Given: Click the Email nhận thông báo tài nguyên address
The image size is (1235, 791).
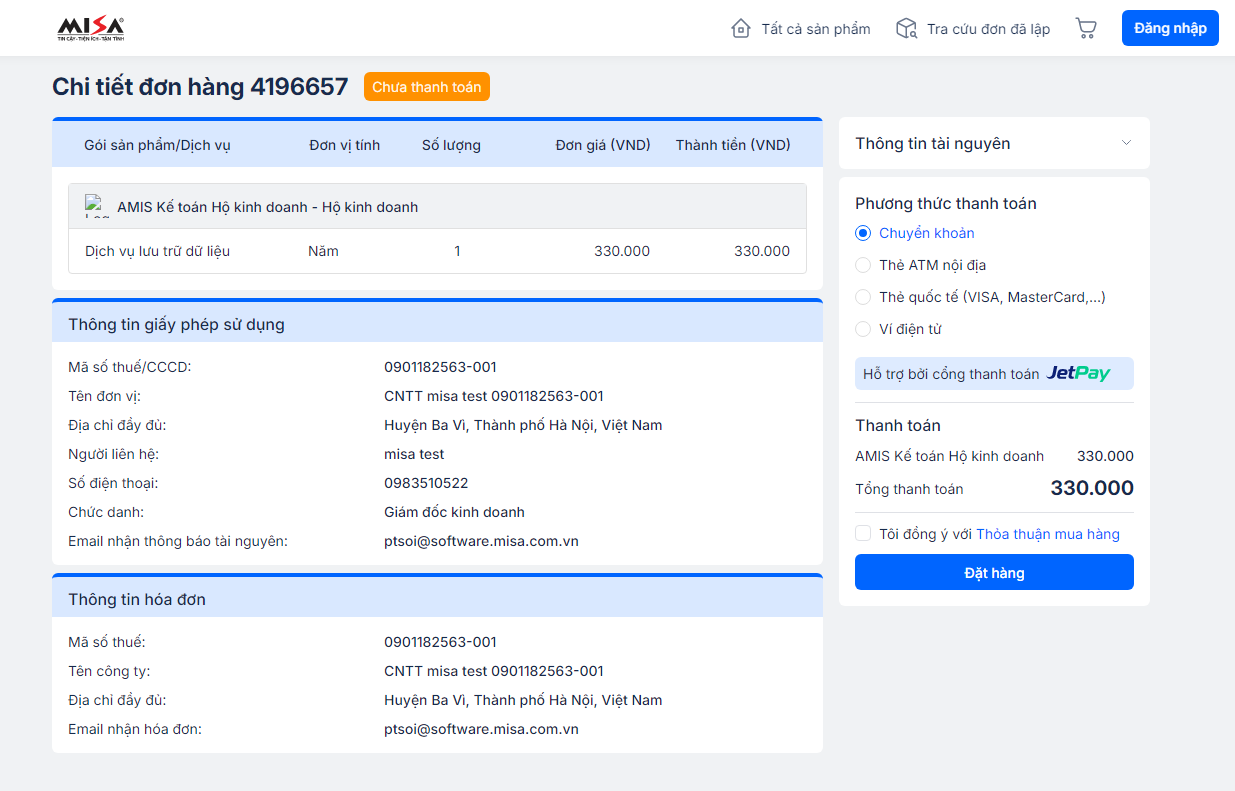Looking at the screenshot, I should tap(481, 541).
